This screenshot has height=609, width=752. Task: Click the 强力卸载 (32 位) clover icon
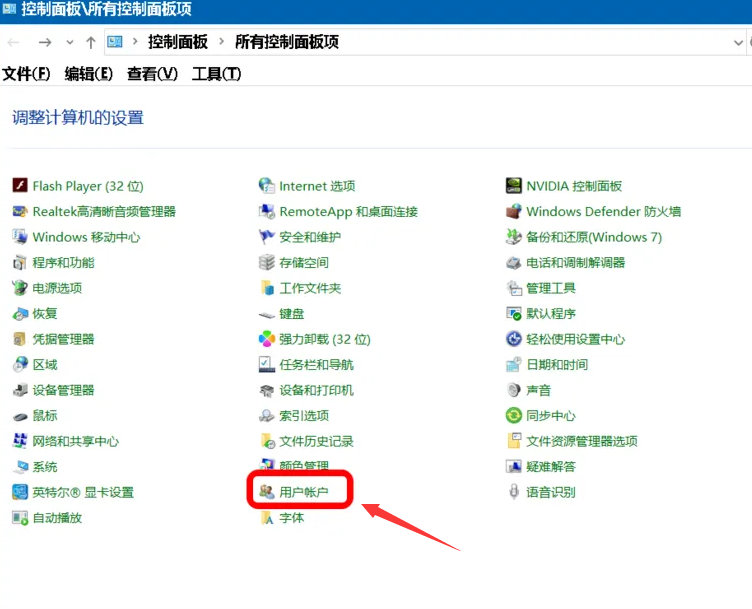point(267,339)
